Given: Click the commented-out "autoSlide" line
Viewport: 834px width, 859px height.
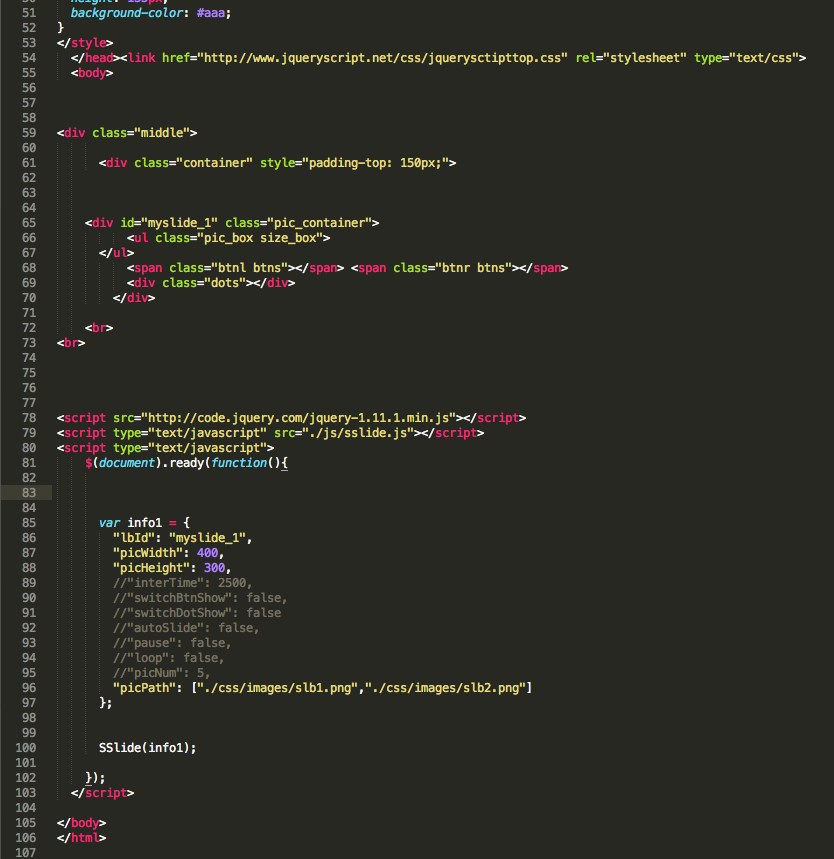Looking at the screenshot, I should pos(185,627).
